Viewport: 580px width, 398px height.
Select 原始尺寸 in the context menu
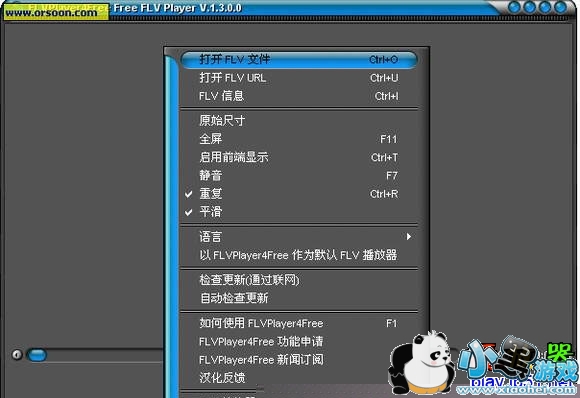coord(299,121)
